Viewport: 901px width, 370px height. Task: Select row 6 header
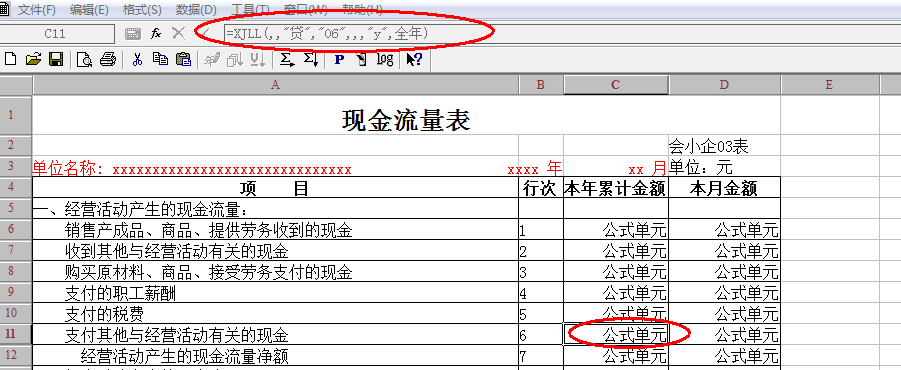click(11, 230)
